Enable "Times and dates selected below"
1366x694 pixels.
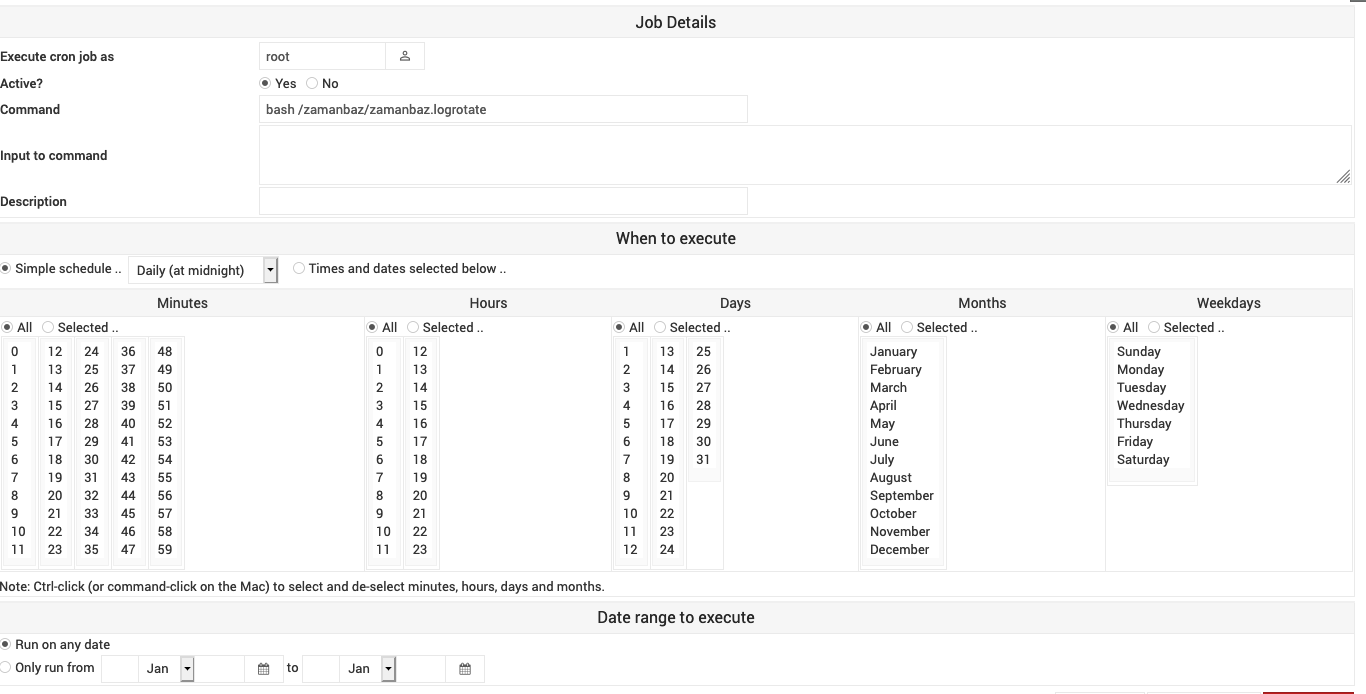click(x=298, y=268)
